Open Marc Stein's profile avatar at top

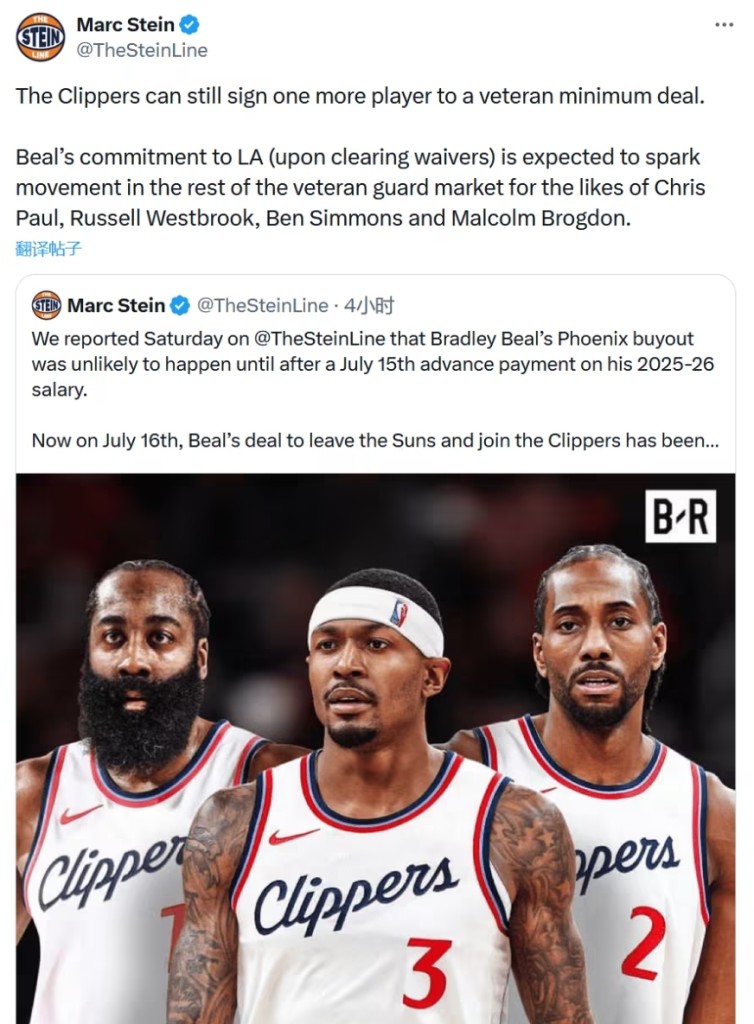[40, 37]
